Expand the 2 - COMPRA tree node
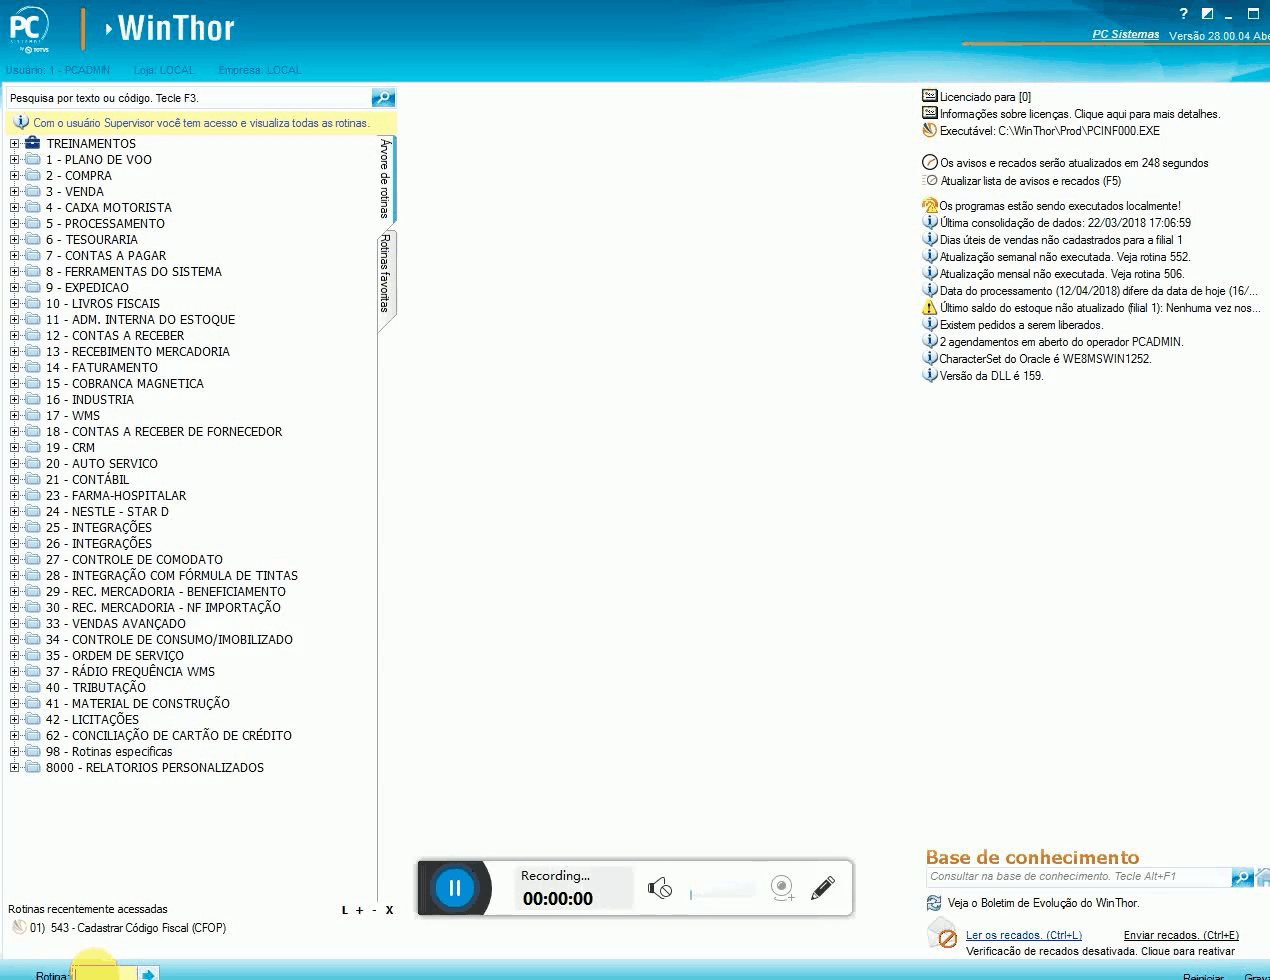Screen dimensions: 1270x980 point(15,176)
